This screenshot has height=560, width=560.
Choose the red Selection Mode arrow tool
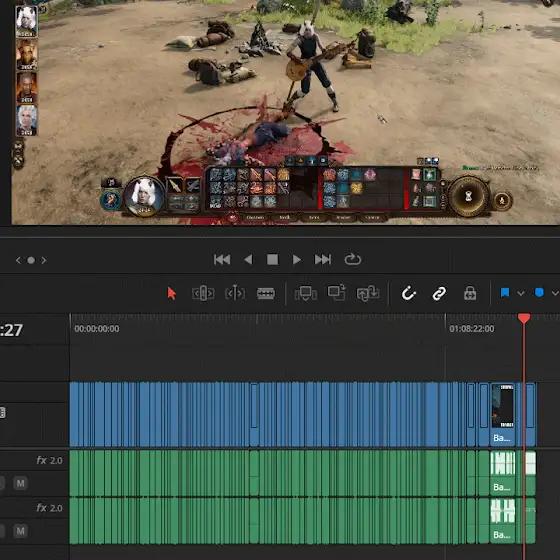[171, 293]
